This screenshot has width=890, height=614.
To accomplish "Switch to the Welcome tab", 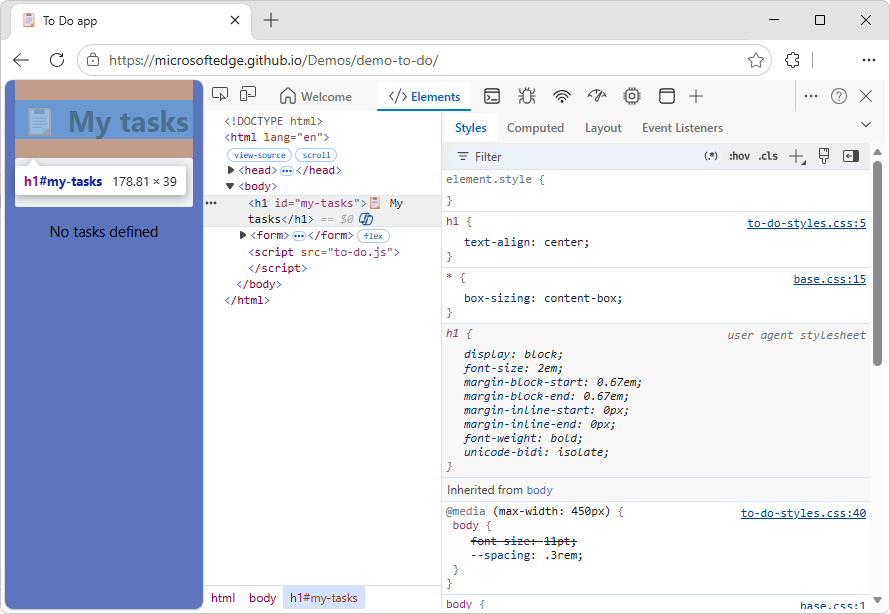I will 316,96.
